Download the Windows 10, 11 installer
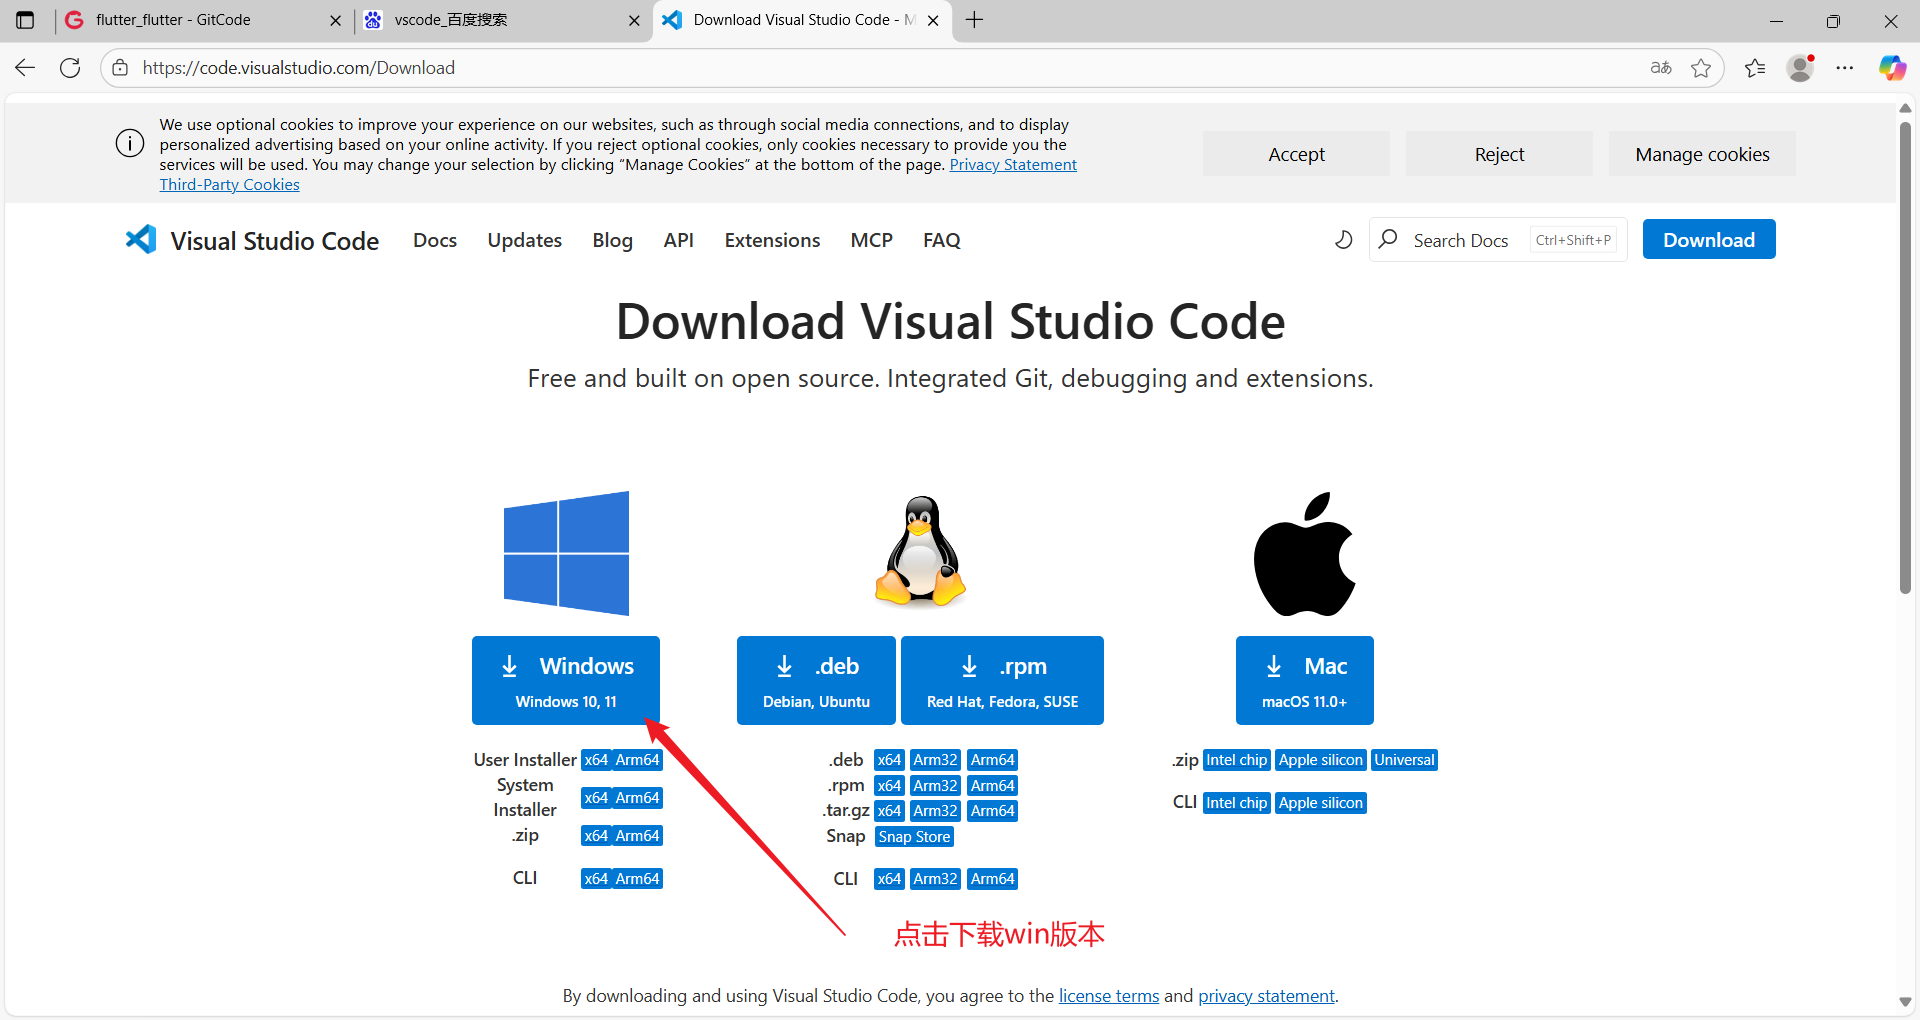Screen dimensions: 1920x1020 [x=566, y=680]
